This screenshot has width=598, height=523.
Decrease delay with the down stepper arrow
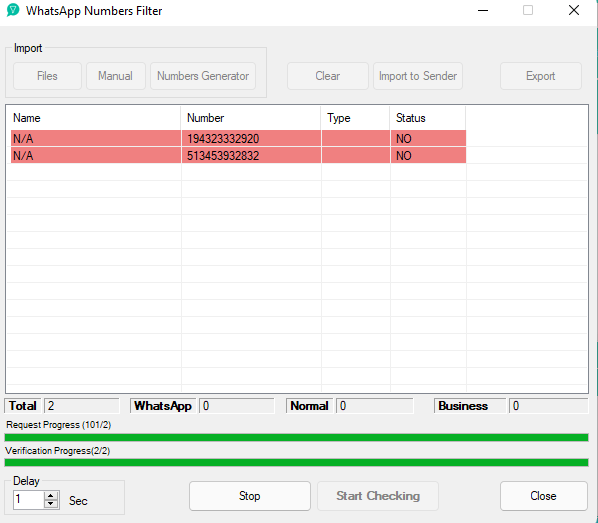51,504
